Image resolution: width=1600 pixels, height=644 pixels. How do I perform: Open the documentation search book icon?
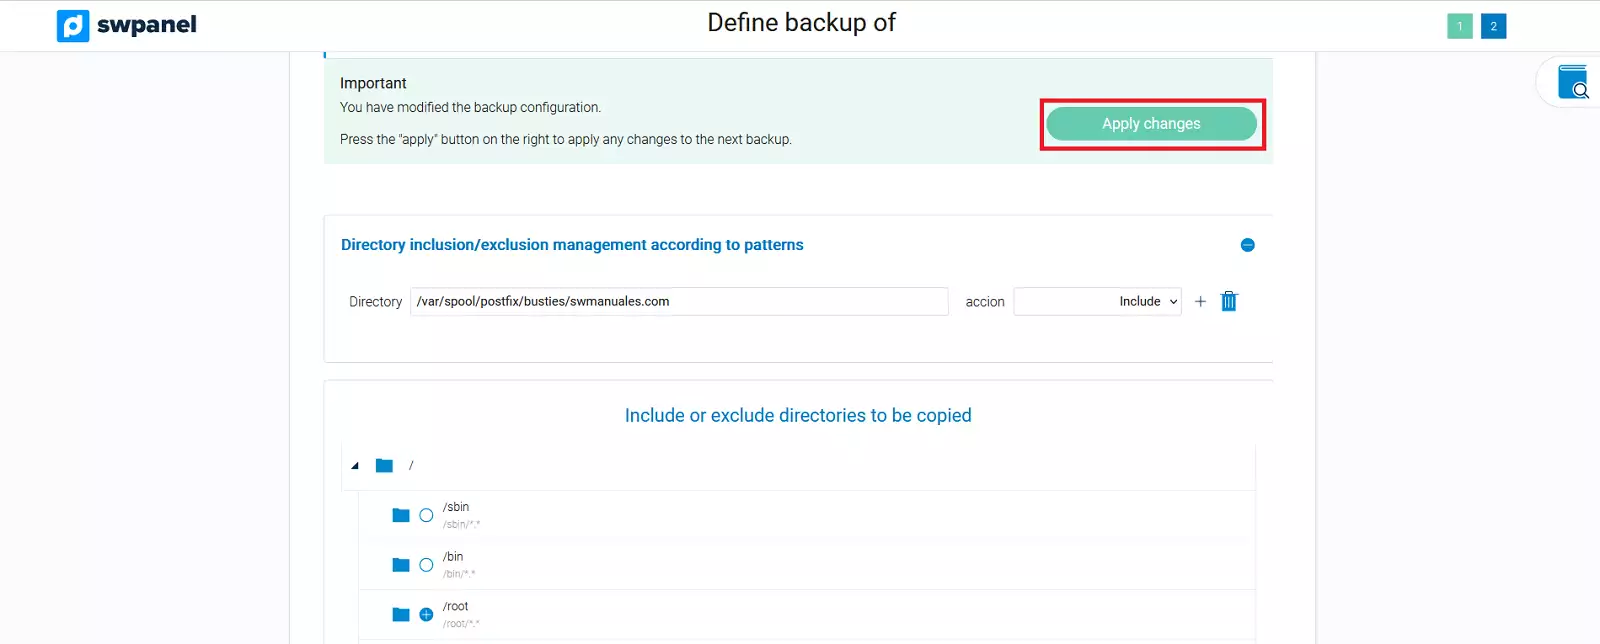point(1573,82)
